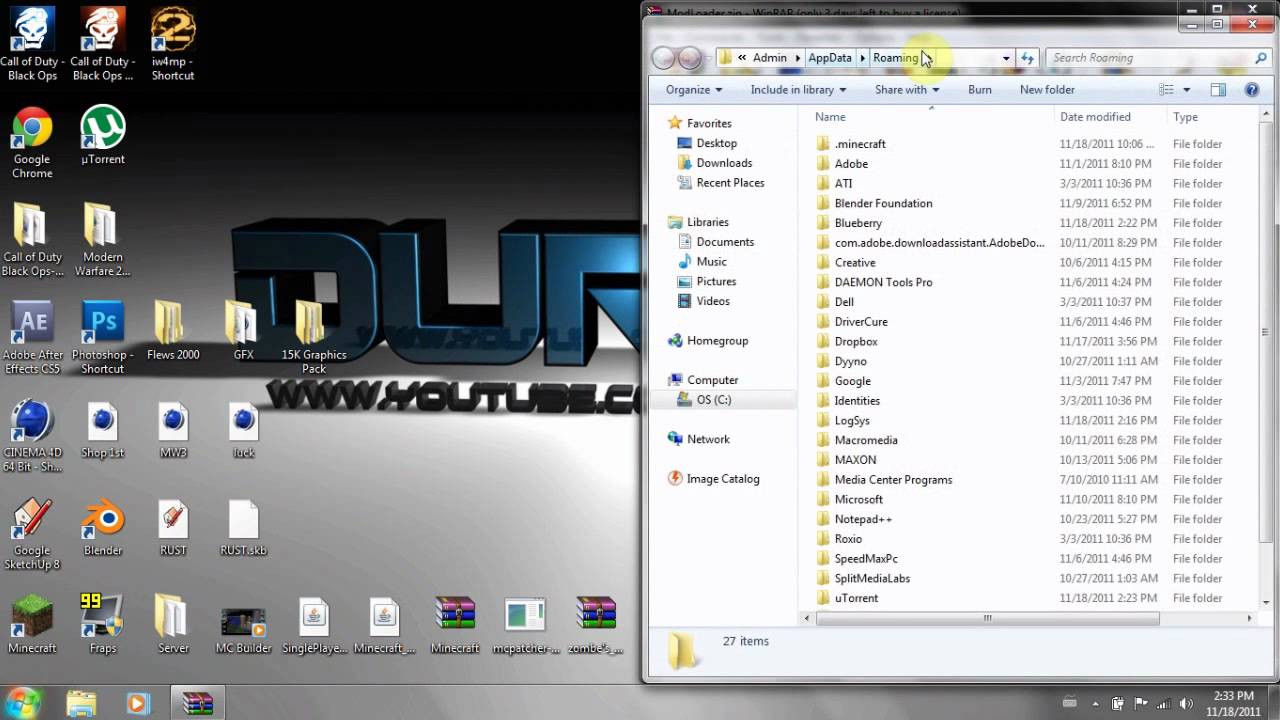The width and height of the screenshot is (1280, 720).
Task: Click the Windows Start button
Action: coord(23,702)
